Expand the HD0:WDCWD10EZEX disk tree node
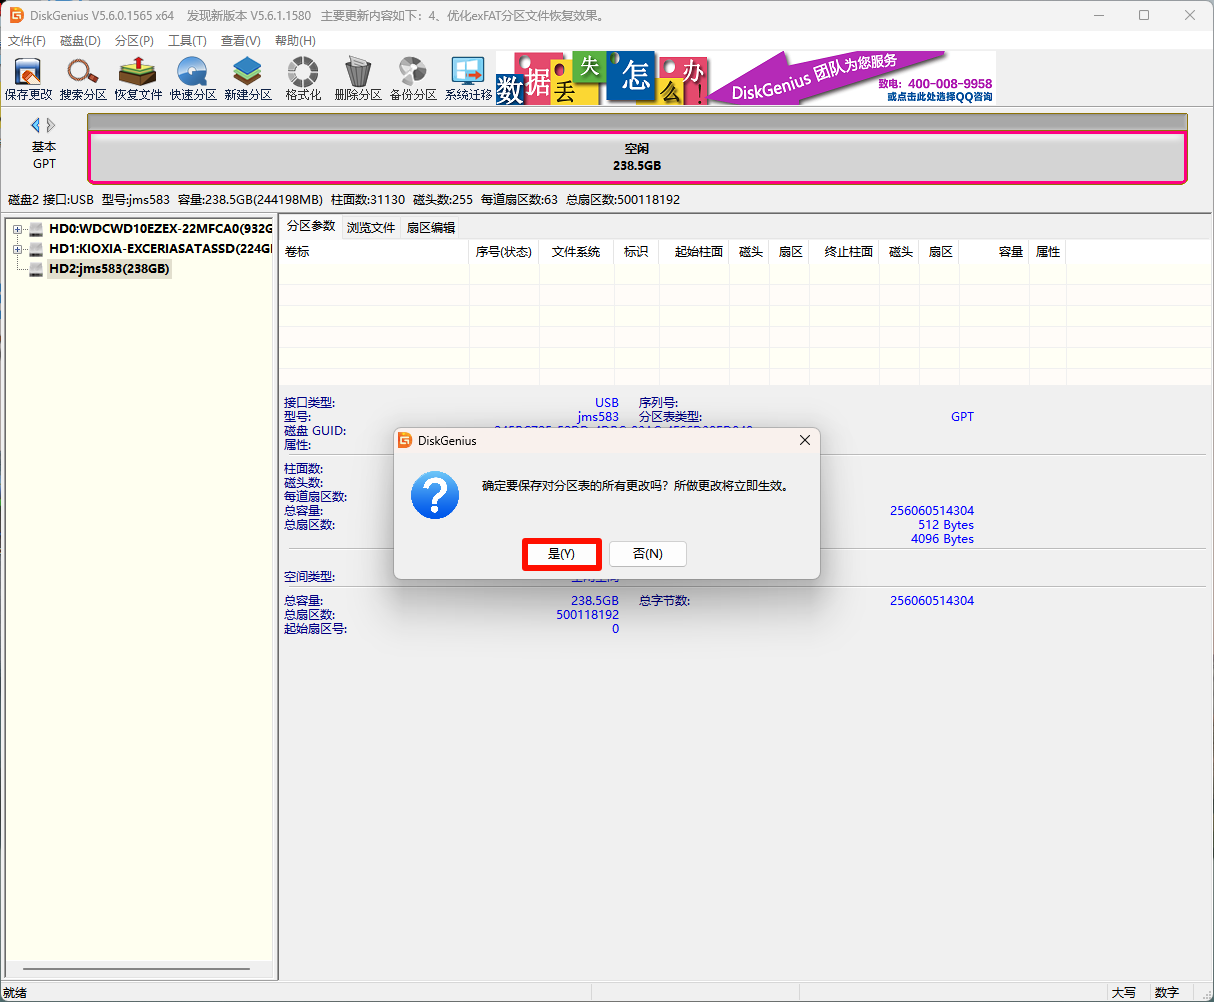 17,229
